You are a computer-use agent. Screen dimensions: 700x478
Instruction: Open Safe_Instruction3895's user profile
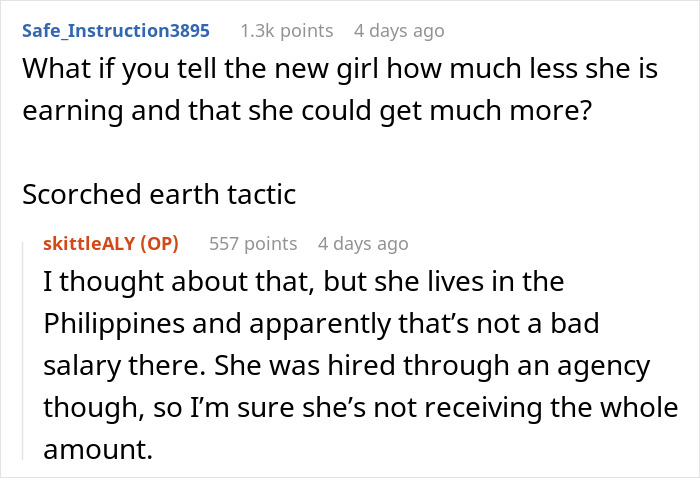[x=115, y=31]
